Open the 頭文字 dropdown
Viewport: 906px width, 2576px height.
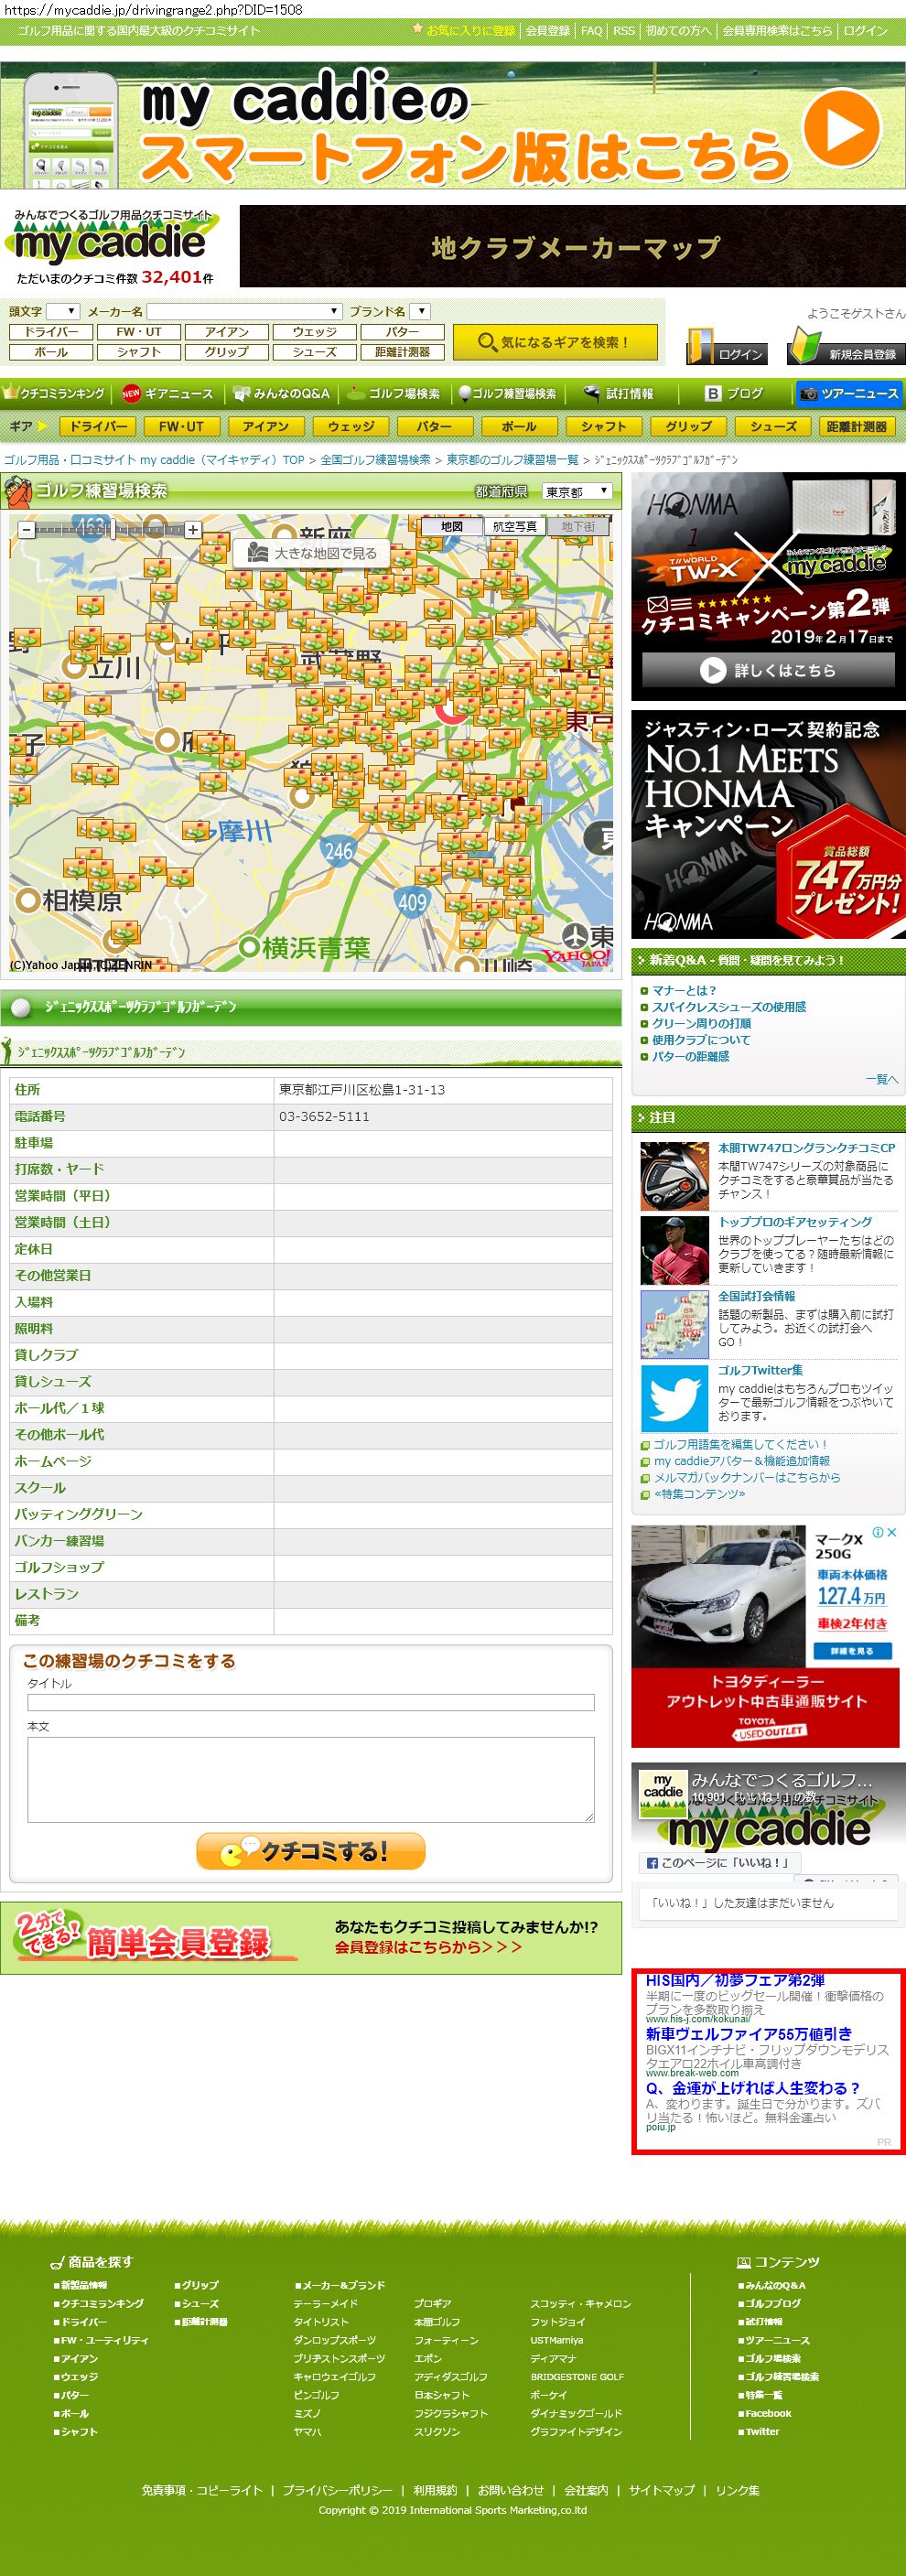click(62, 311)
